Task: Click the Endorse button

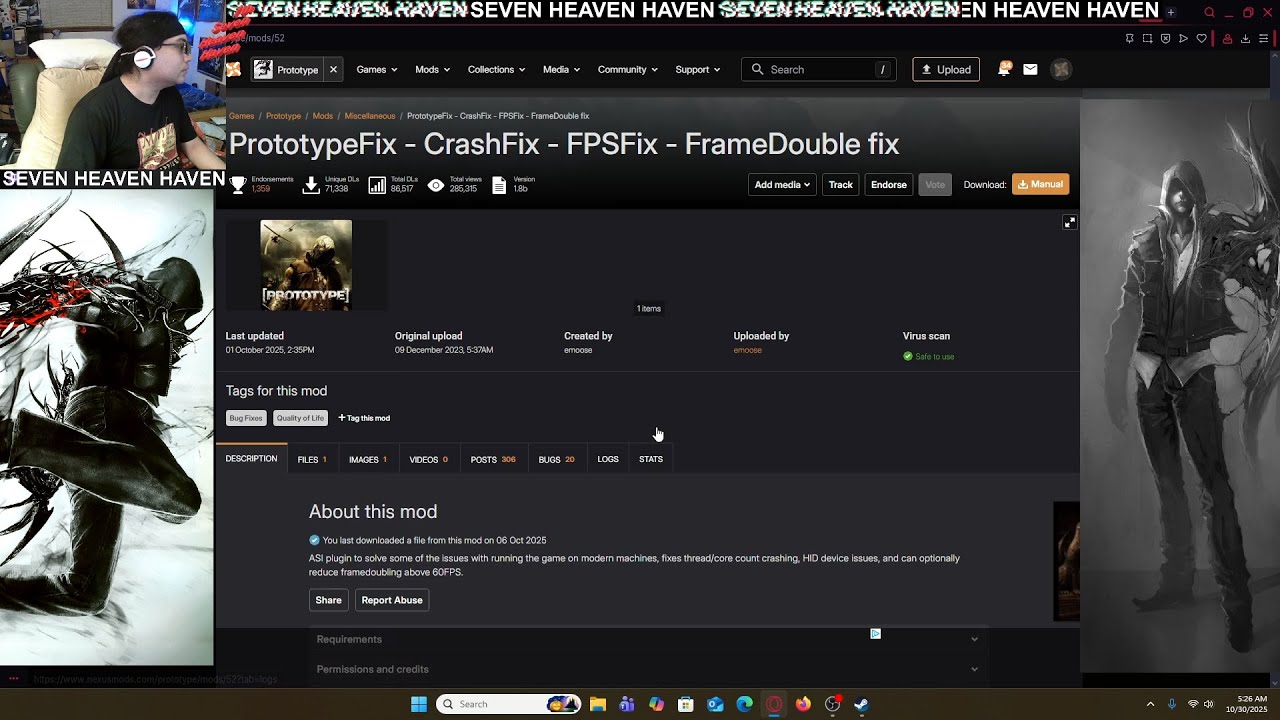Action: point(889,184)
